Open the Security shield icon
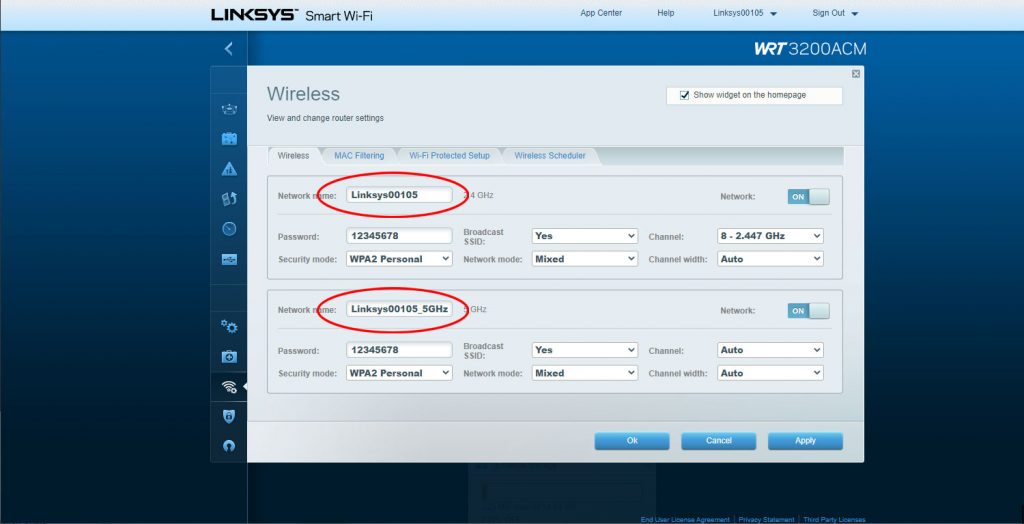 pos(229,416)
